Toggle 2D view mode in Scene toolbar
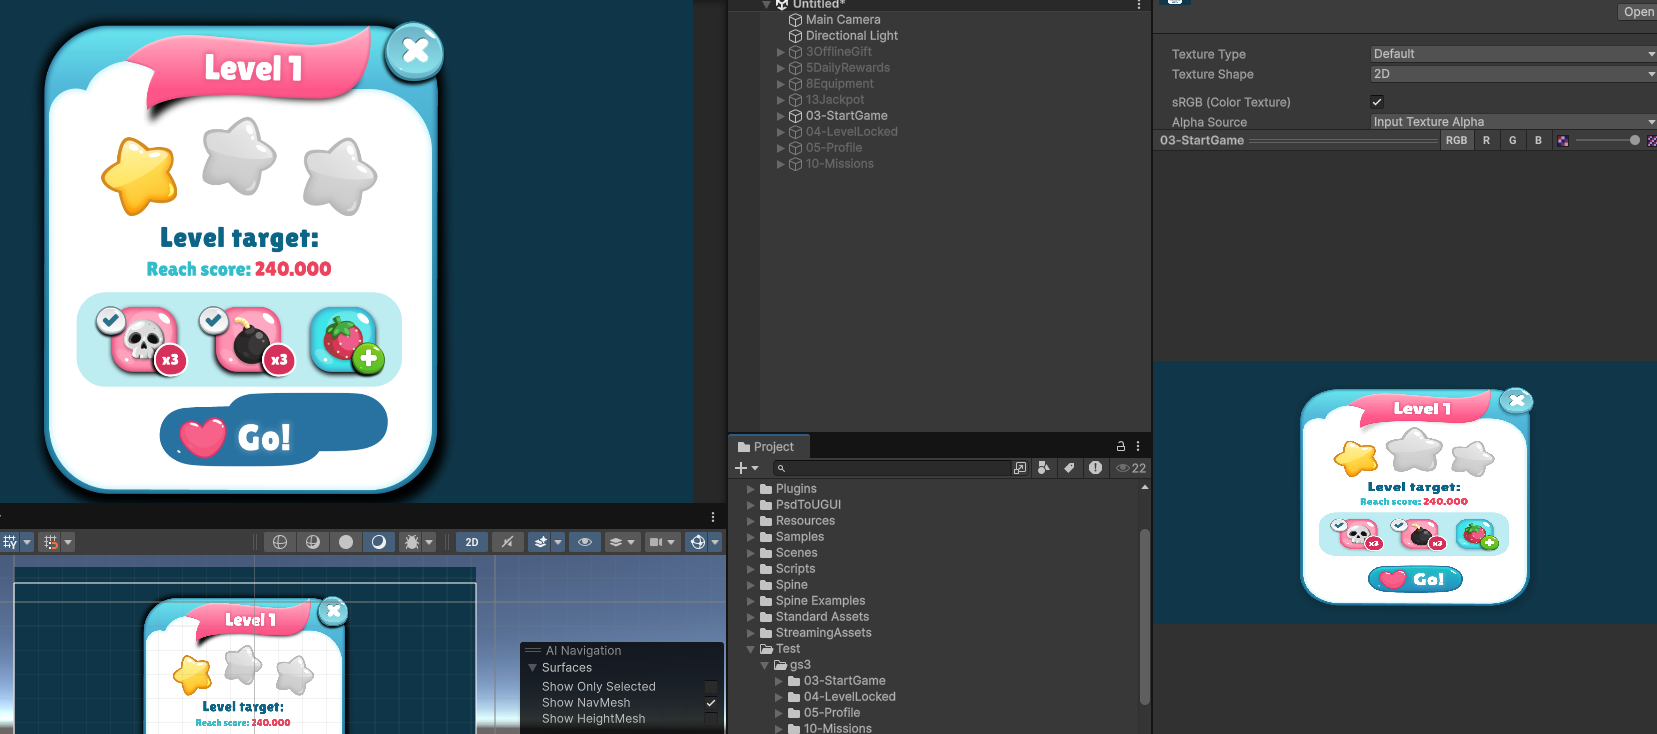The width and height of the screenshot is (1657, 734). pos(471,542)
